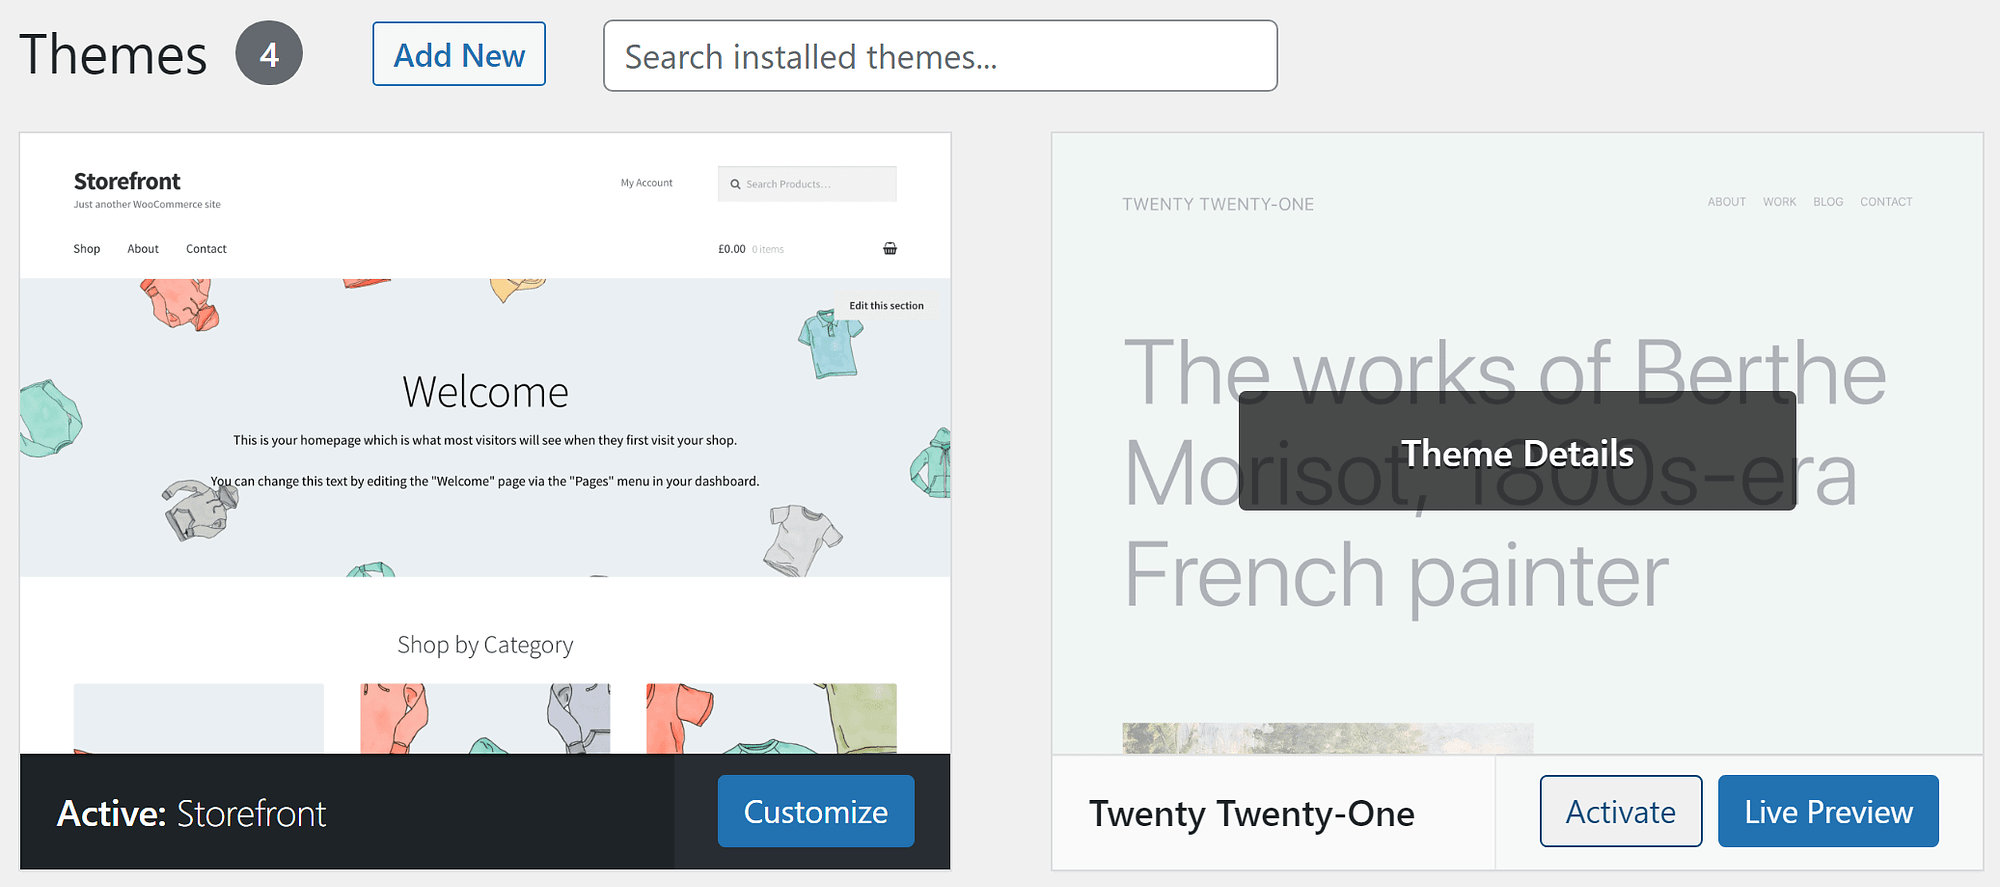Click the Add New theme button

[x=459, y=54]
